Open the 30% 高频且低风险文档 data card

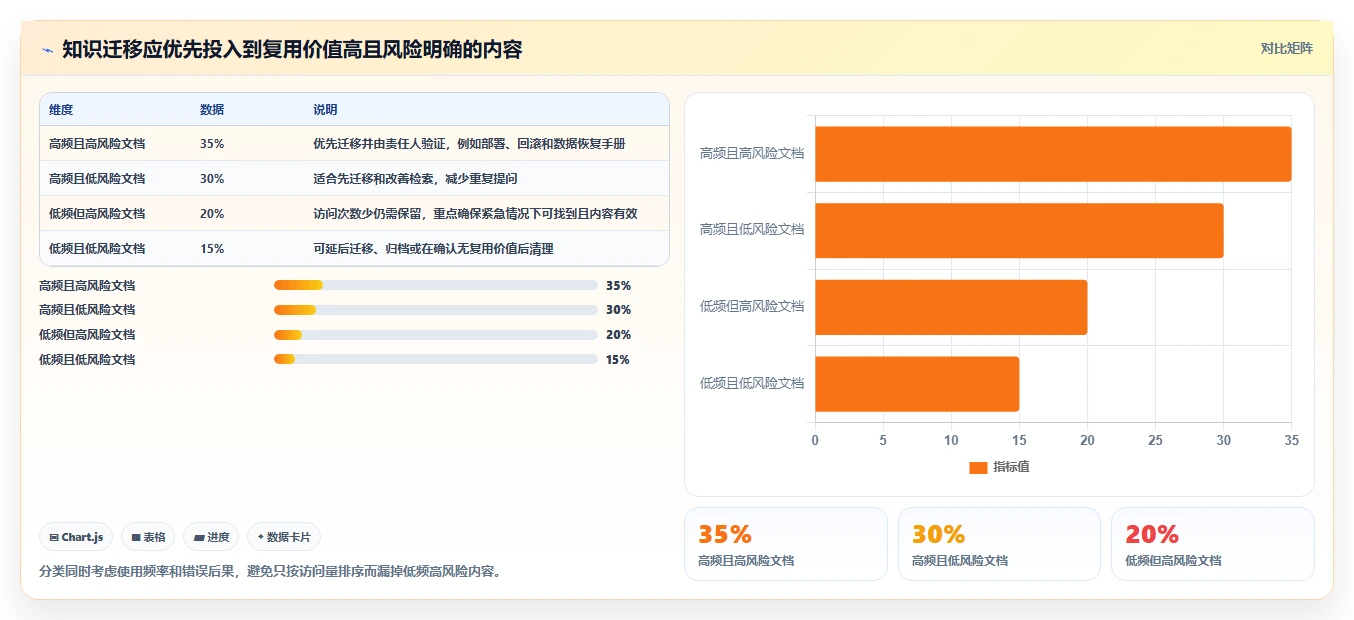pos(999,544)
